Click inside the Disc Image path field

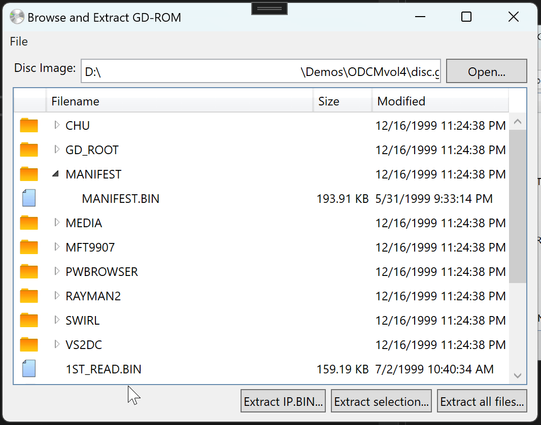click(261, 71)
